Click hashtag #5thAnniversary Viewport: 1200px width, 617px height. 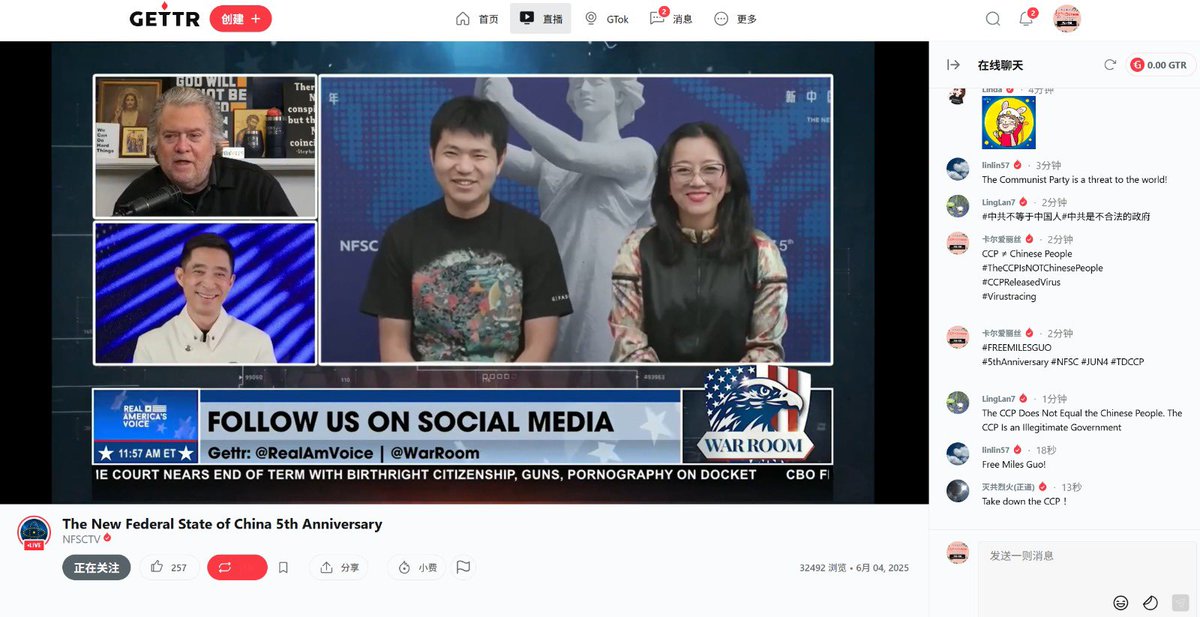coord(1015,362)
